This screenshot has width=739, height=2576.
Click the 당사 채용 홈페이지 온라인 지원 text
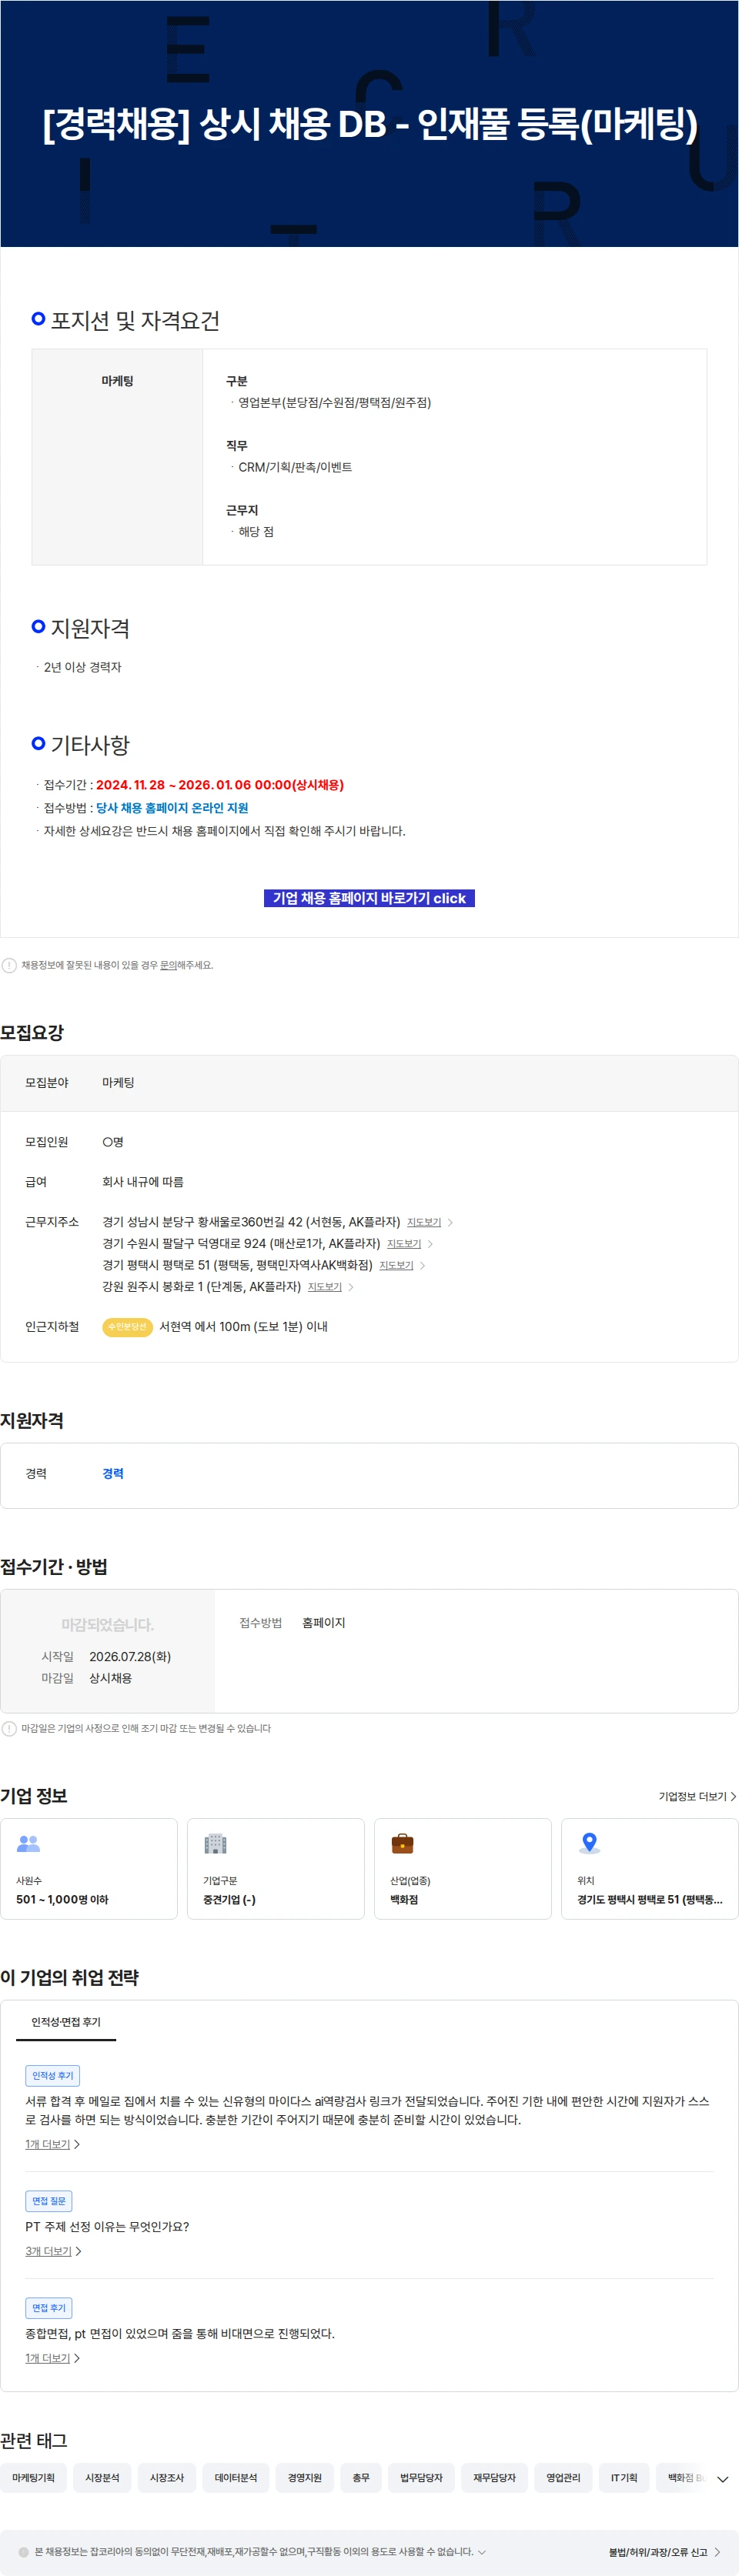(x=172, y=808)
